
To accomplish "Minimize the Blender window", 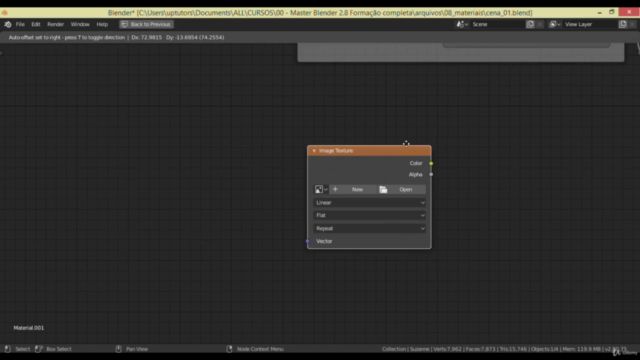I will [x=599, y=13].
